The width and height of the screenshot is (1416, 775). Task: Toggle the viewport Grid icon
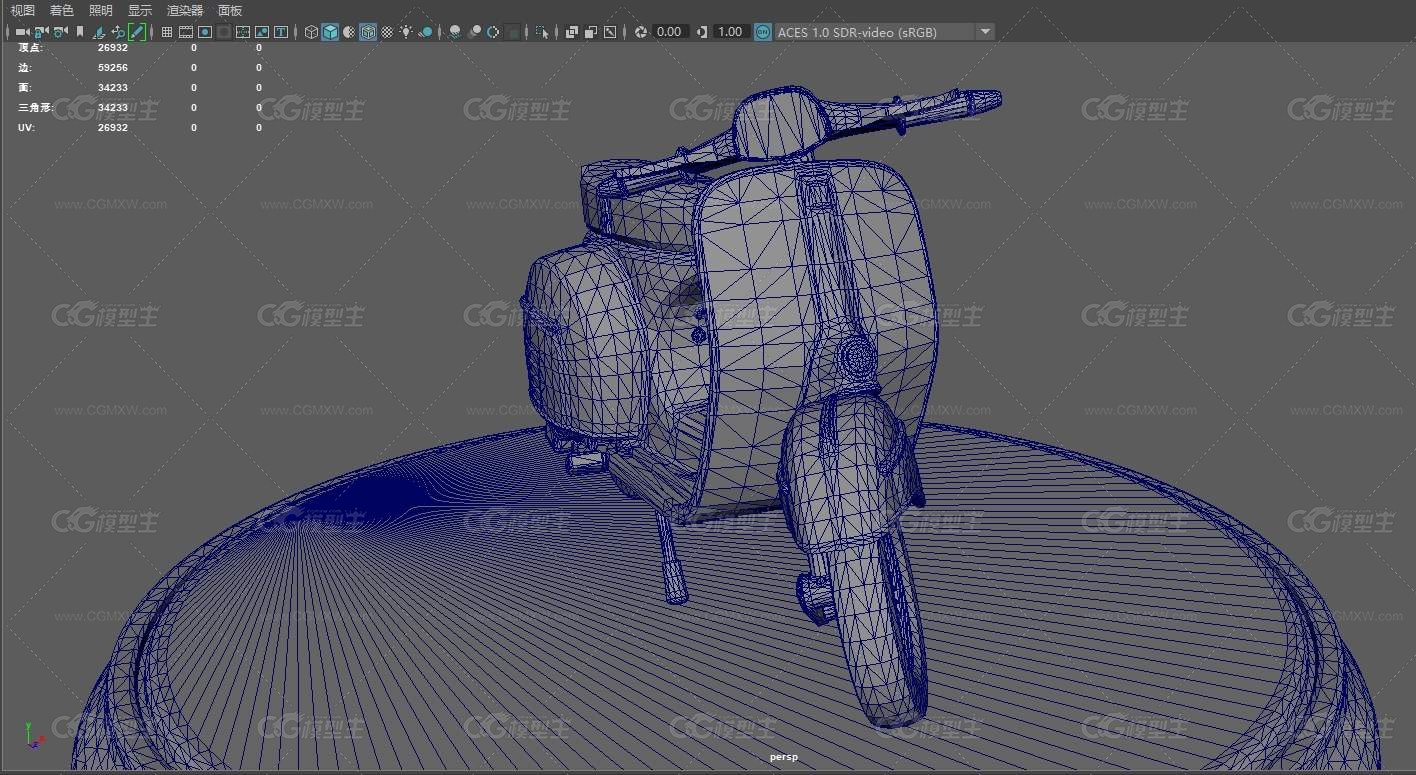click(x=167, y=32)
